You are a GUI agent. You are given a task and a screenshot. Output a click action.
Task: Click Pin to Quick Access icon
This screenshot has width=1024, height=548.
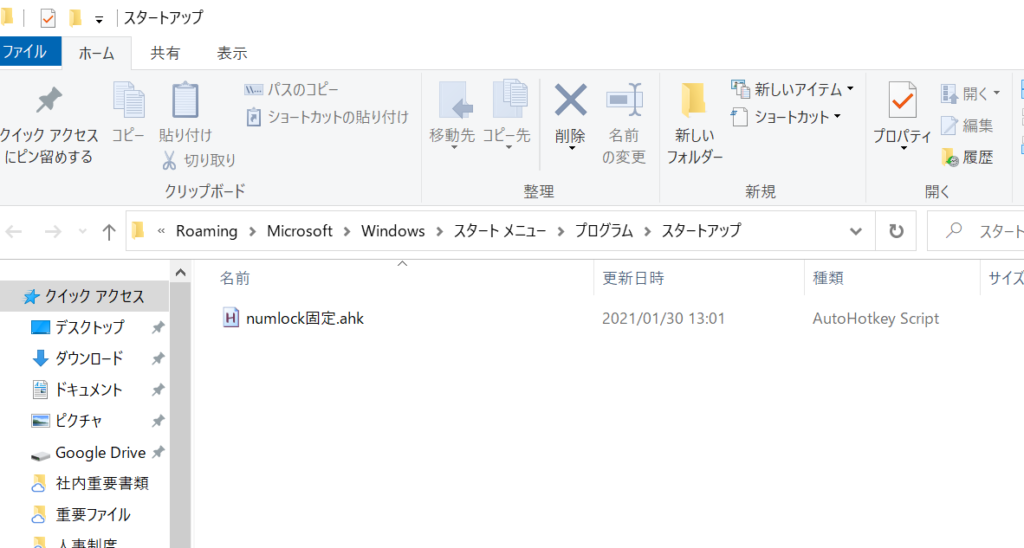click(x=48, y=100)
